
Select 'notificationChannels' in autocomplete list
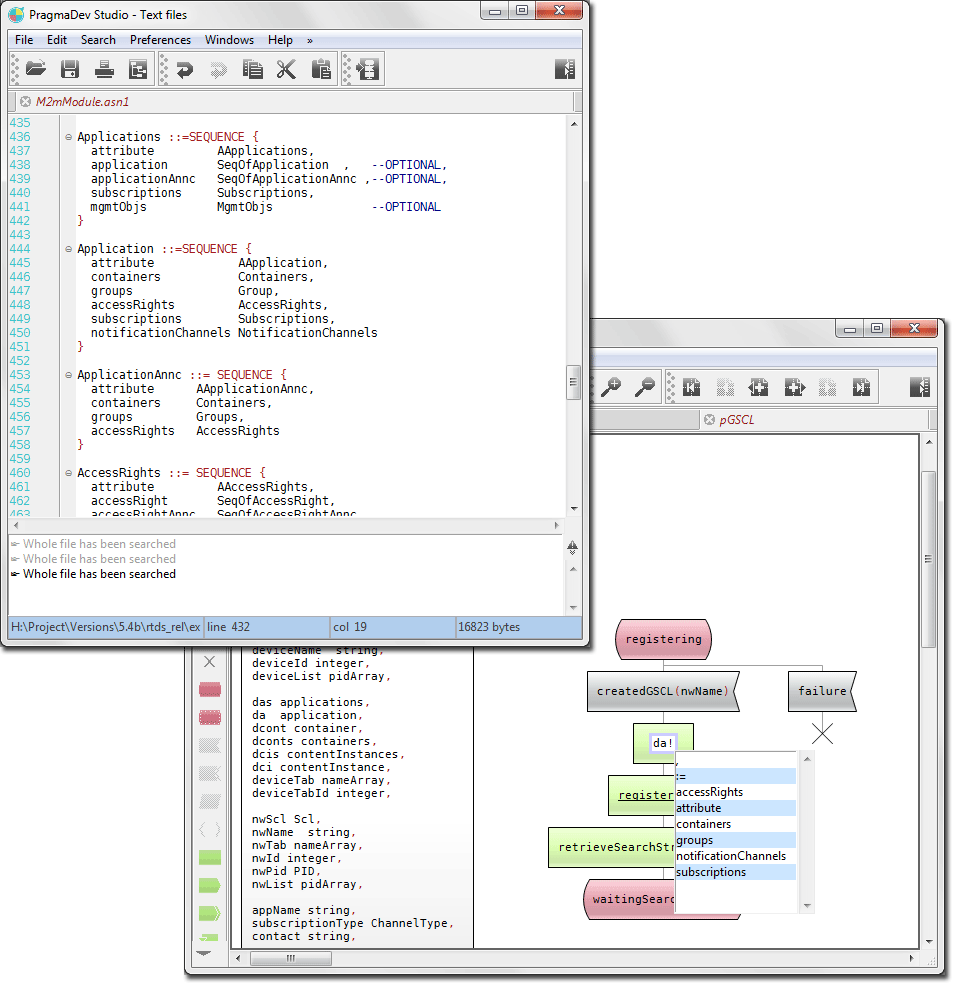tap(731, 856)
